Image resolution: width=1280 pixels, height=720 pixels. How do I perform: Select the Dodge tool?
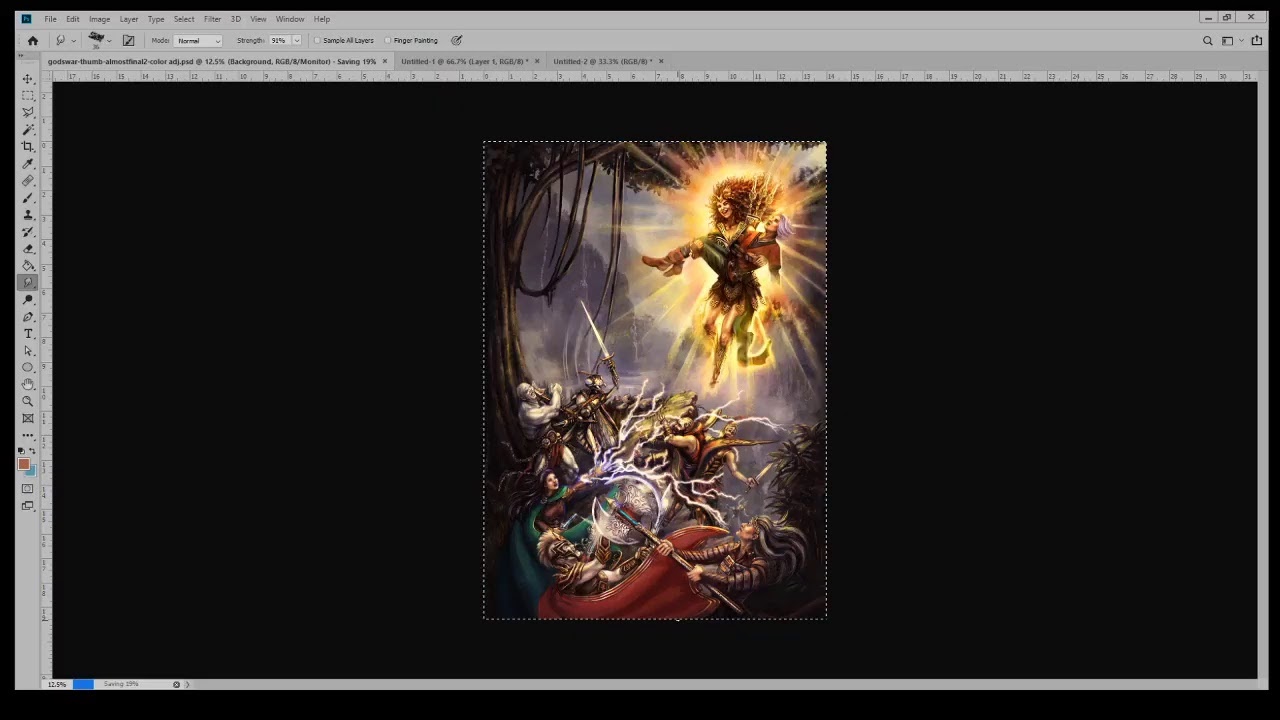pos(28,300)
